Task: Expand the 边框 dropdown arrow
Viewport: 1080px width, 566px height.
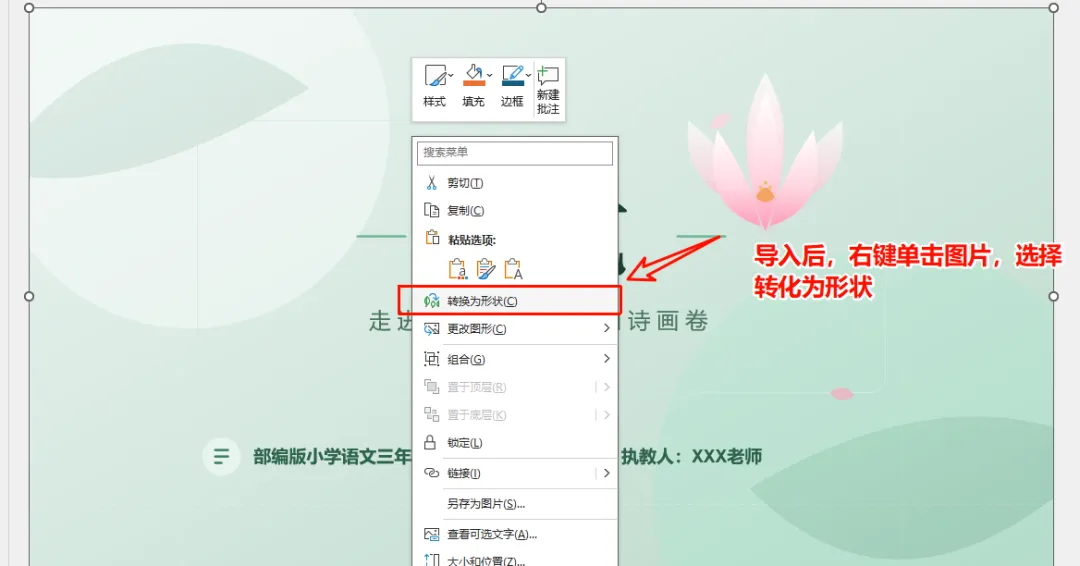Action: 528,75
